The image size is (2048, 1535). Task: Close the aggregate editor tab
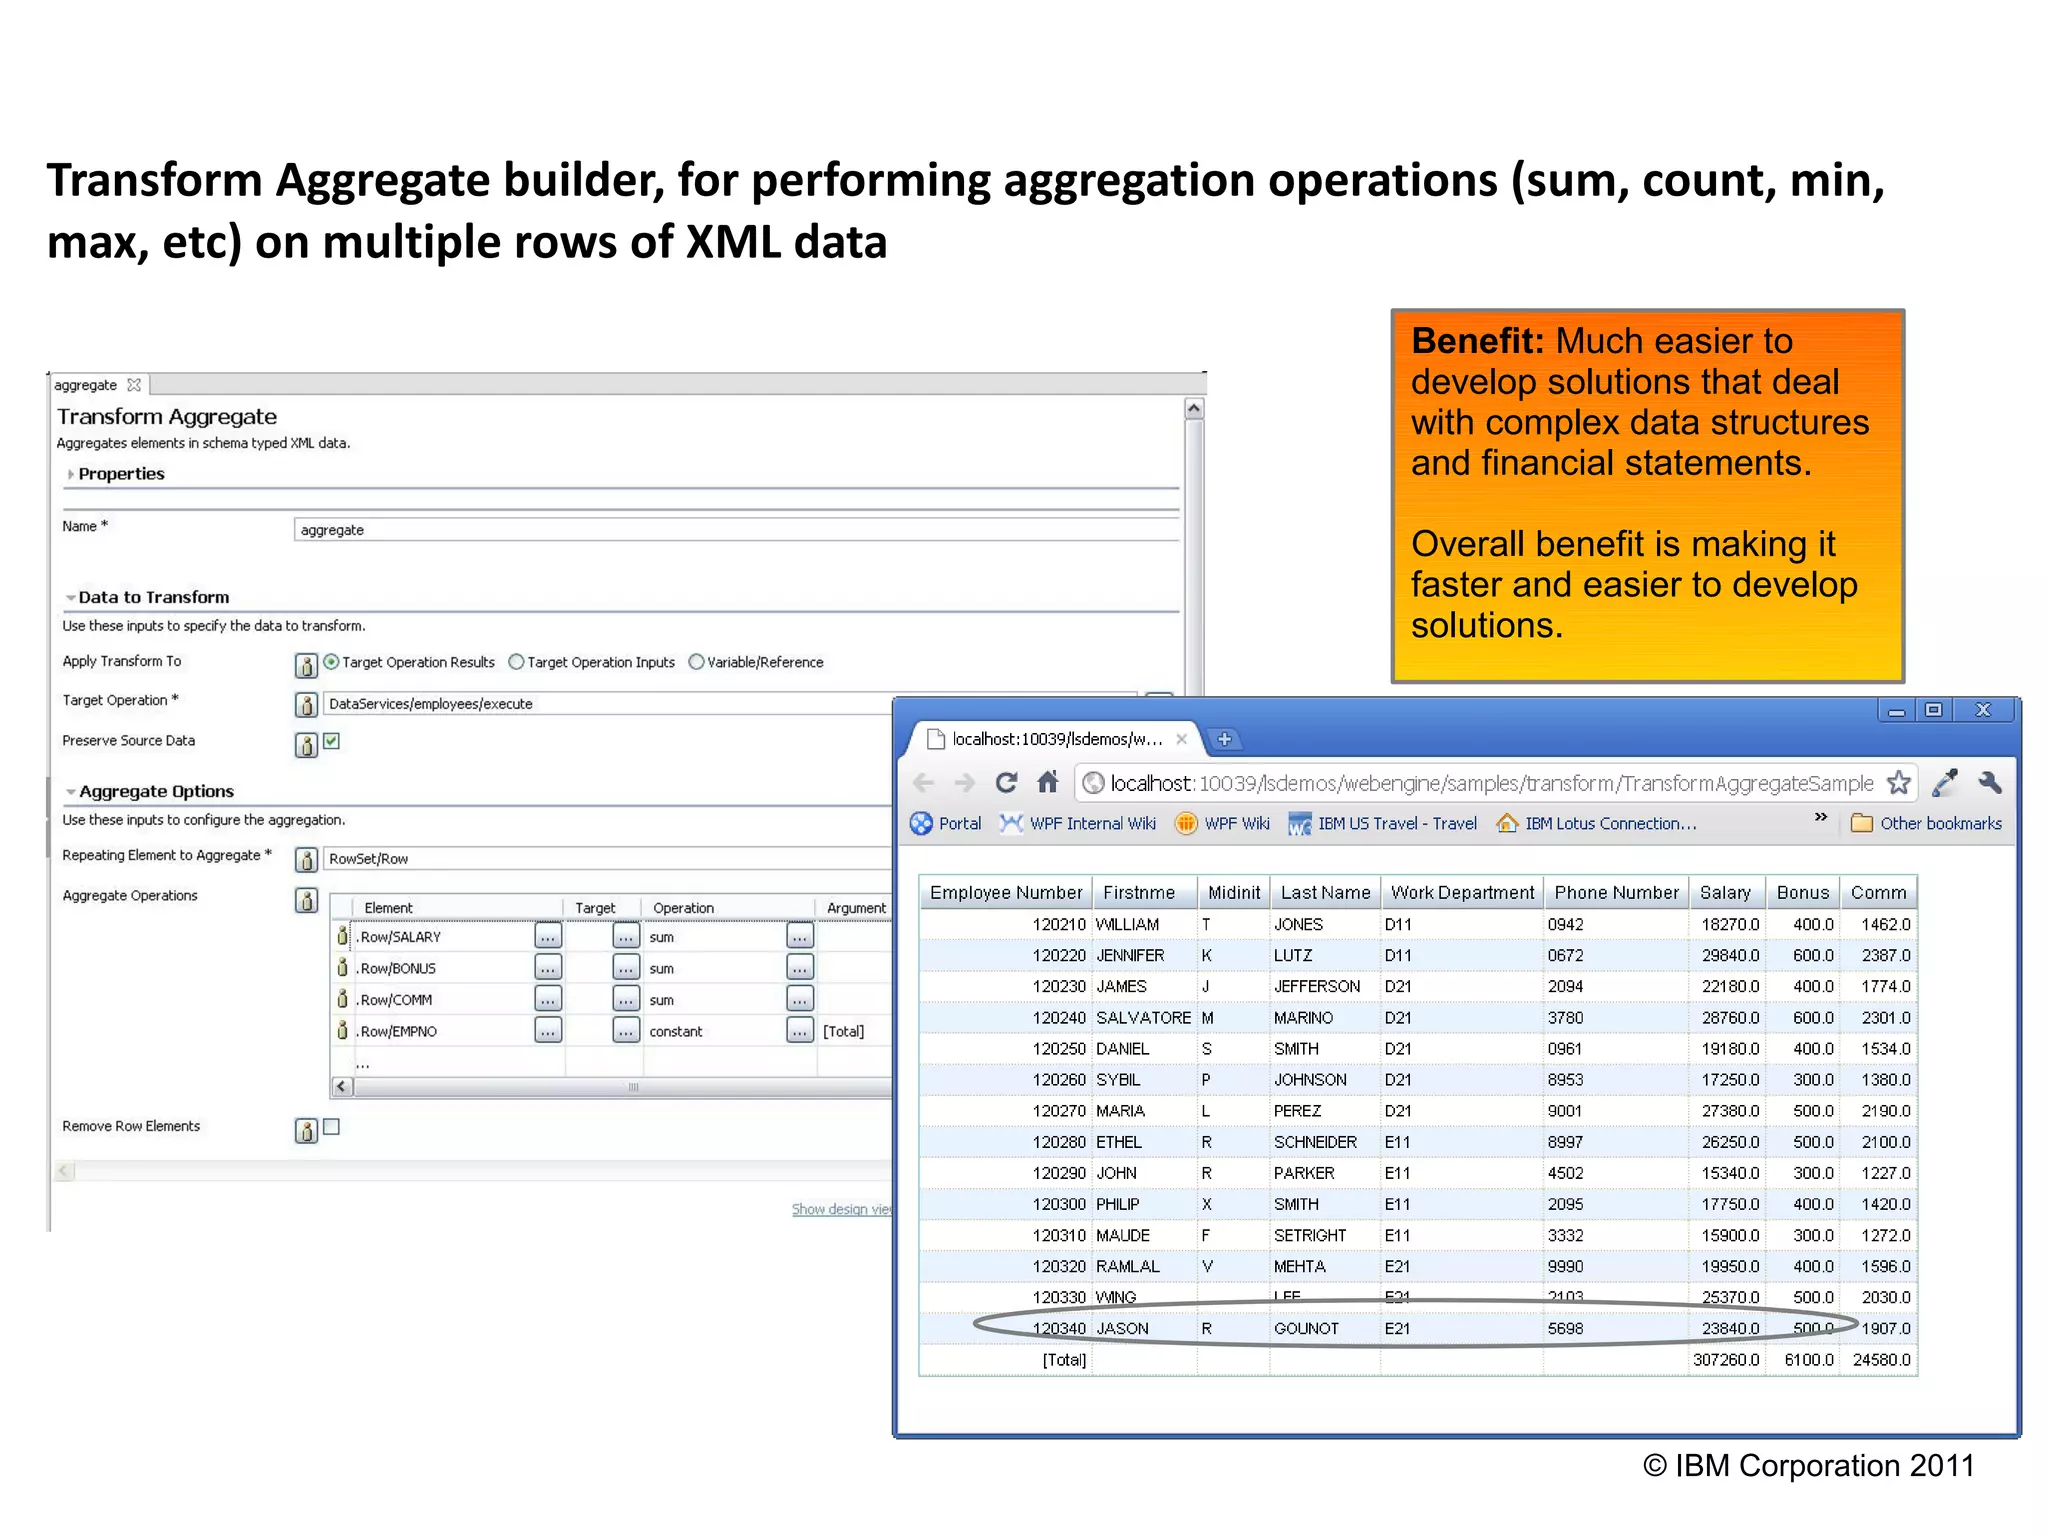pyautogui.click(x=134, y=385)
